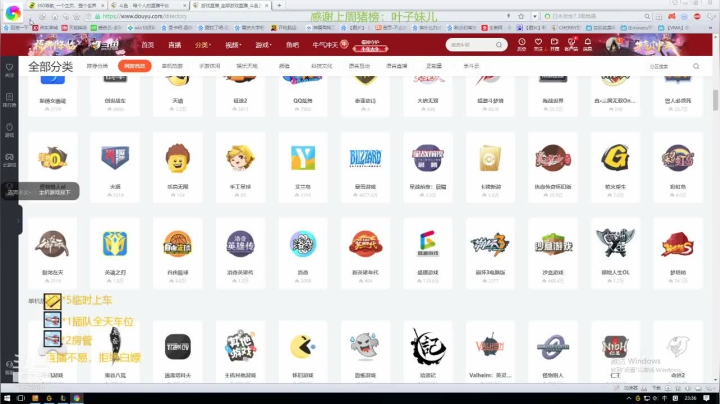Open the Blizzard games category
Image resolution: width=720 pixels, height=404 pixels.
coord(365,168)
